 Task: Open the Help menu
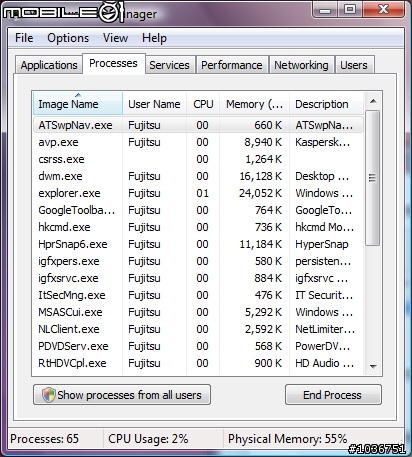(x=154, y=38)
